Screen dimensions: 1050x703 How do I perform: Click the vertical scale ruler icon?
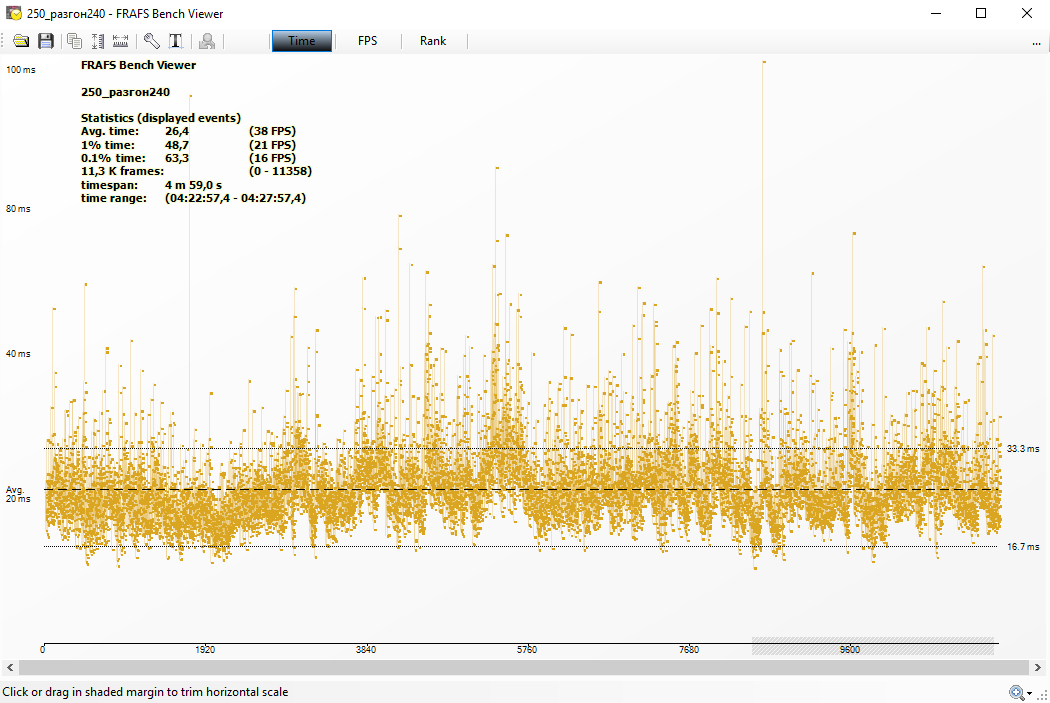[98, 41]
